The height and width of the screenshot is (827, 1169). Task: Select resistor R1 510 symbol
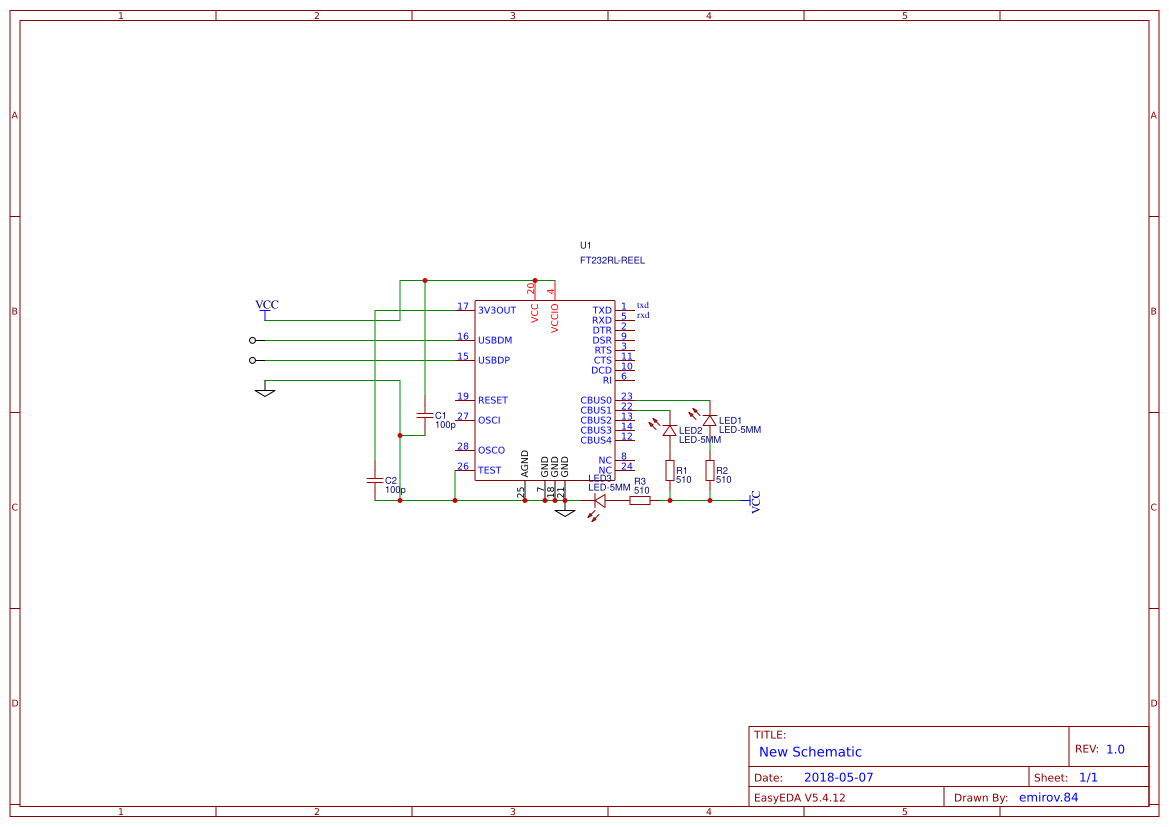[671, 468]
